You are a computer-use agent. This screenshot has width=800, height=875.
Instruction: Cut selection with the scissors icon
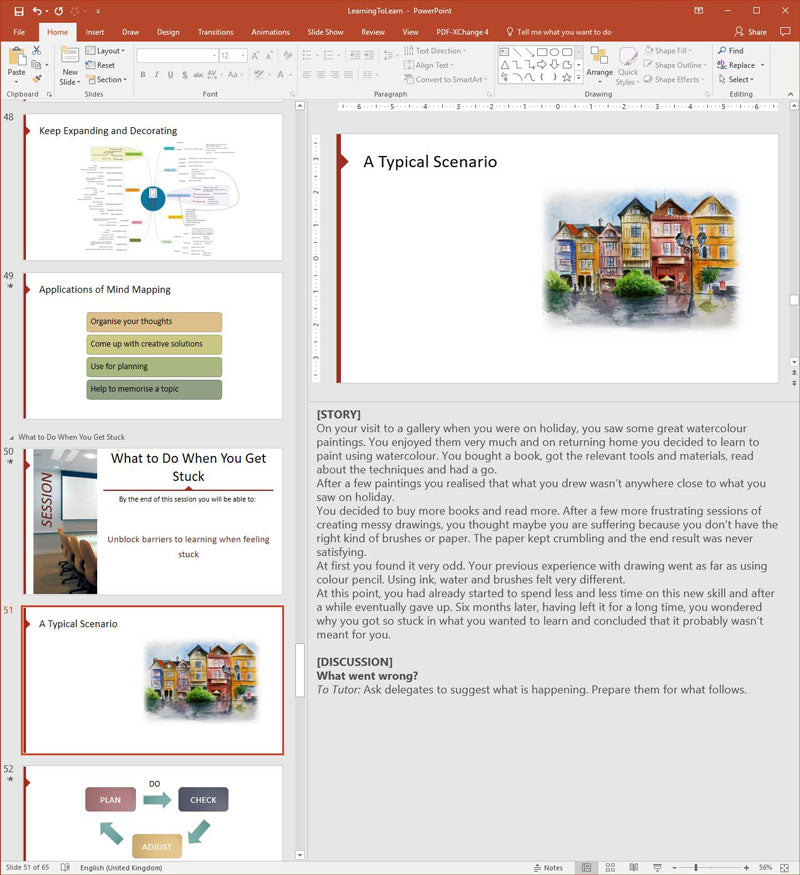pyautogui.click(x=37, y=50)
